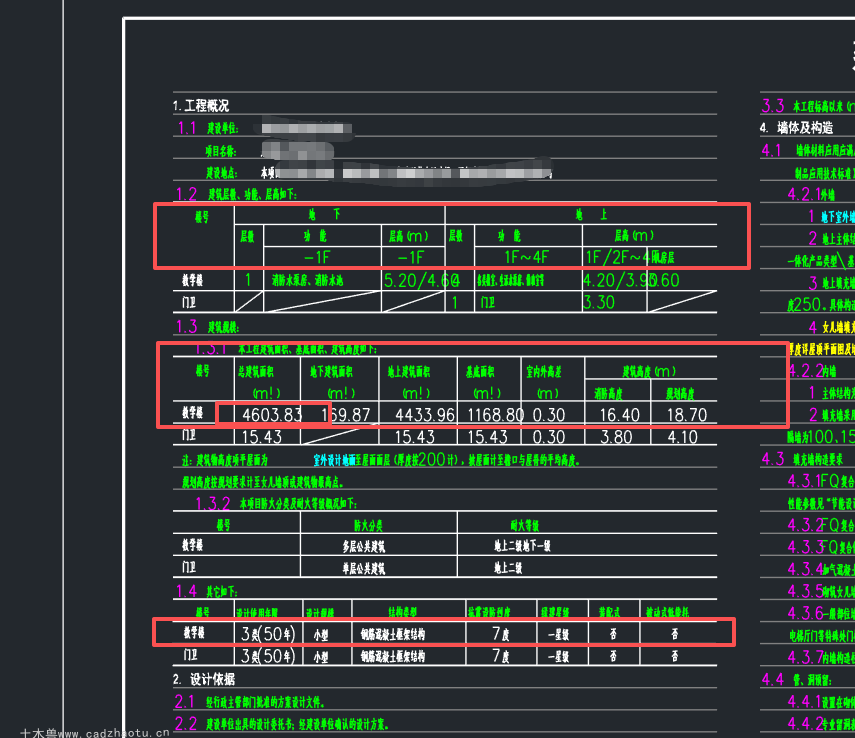
Task: Click the "1. 工程概况" section heading
Action: coord(201,105)
